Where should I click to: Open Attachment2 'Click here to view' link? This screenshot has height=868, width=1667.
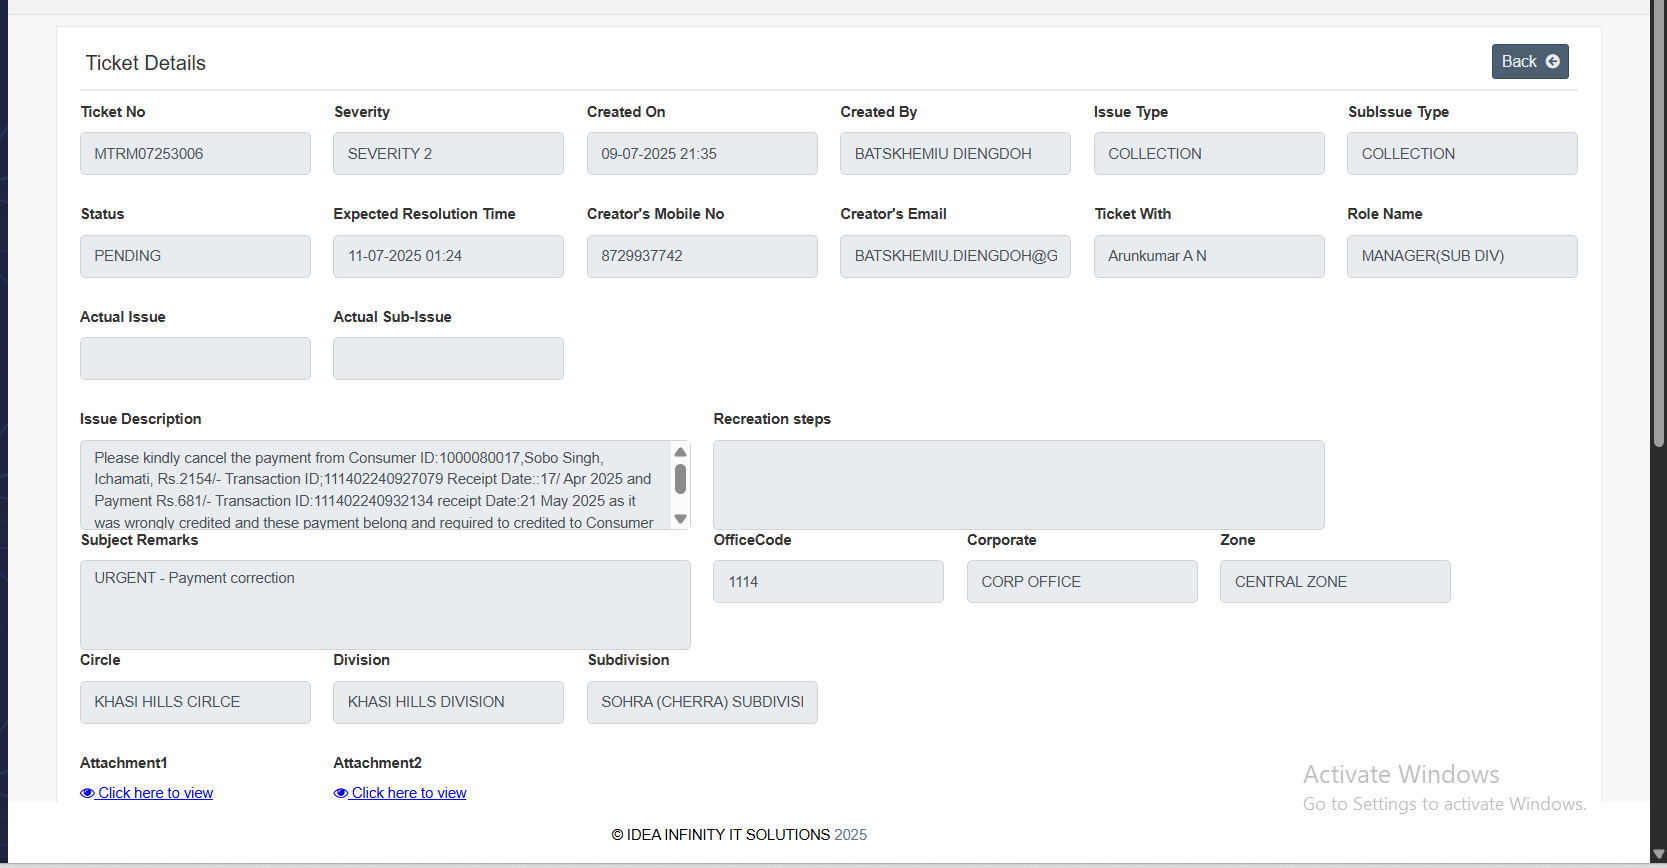tap(409, 793)
